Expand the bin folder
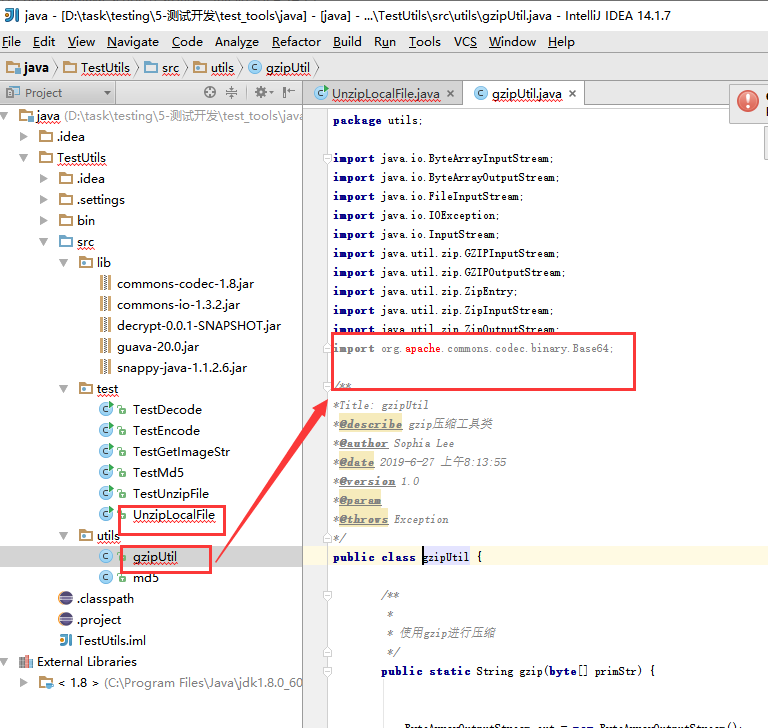Viewport: 768px width, 728px height. [44, 220]
